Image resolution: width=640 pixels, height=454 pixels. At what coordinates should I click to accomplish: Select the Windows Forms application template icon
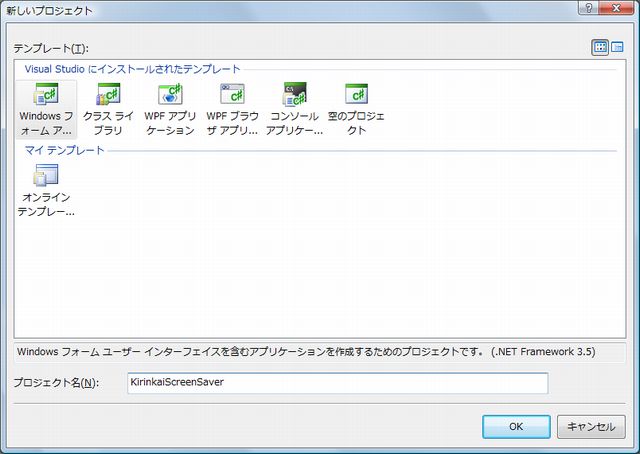[x=46, y=94]
